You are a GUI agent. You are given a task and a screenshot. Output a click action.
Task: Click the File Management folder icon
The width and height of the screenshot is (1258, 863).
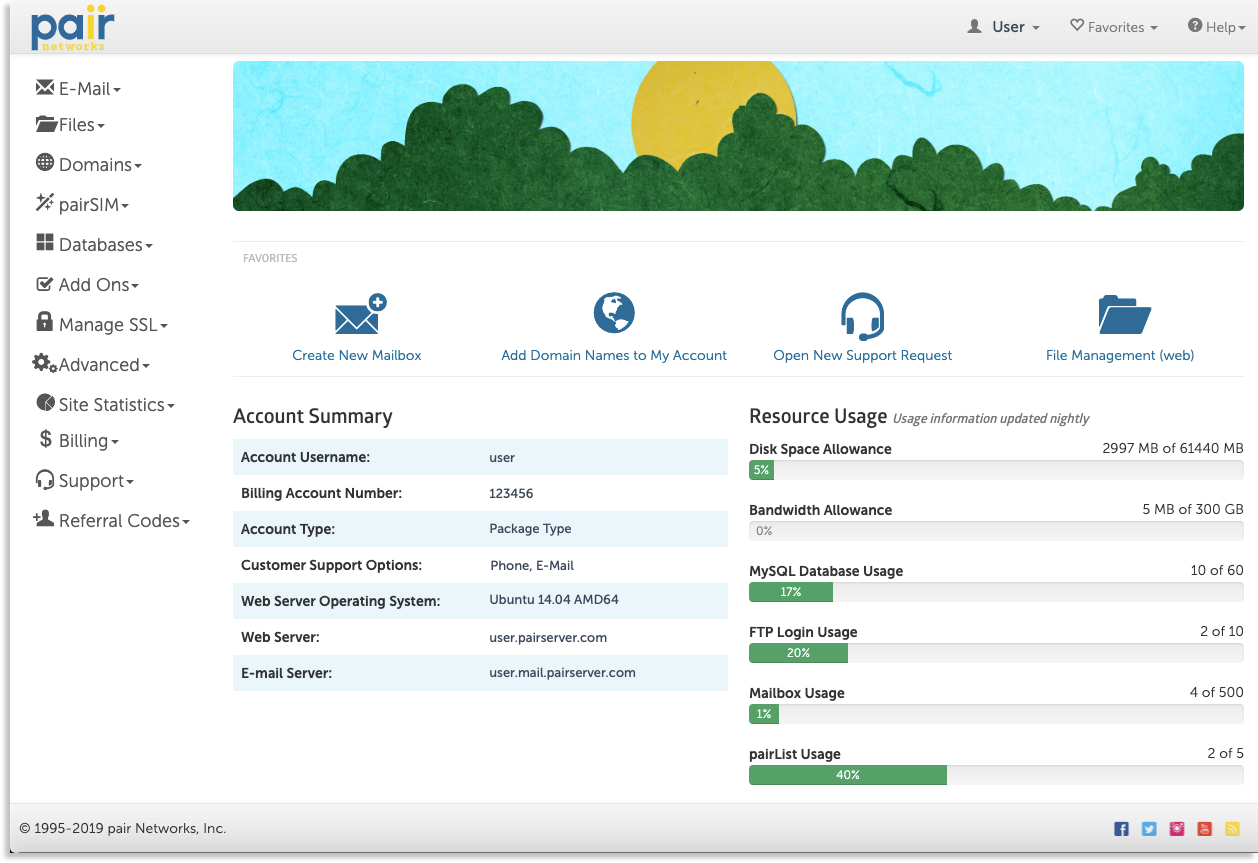1124,315
